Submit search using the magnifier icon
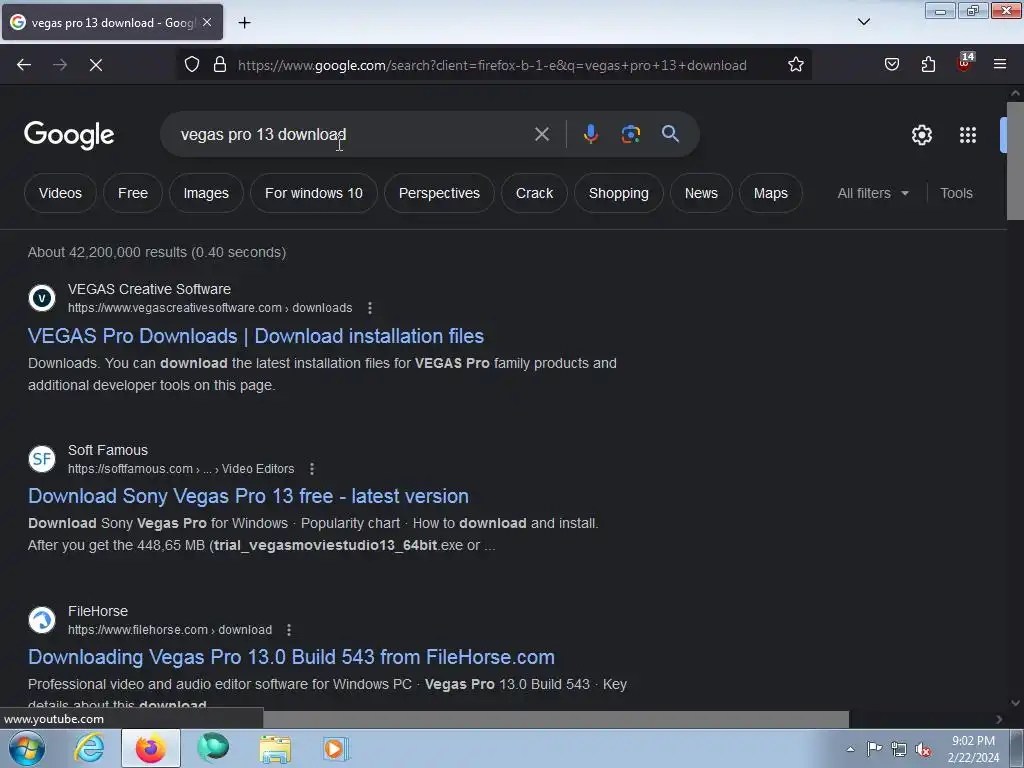Screen dimensions: 1024x768 [670, 134]
